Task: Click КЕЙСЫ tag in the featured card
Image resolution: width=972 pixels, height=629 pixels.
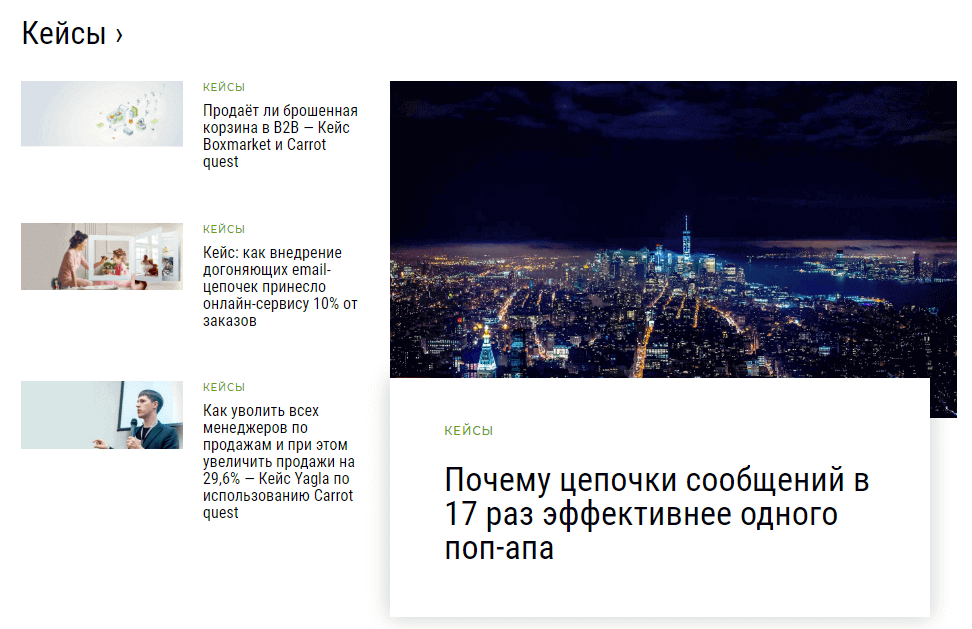Action: (468, 431)
